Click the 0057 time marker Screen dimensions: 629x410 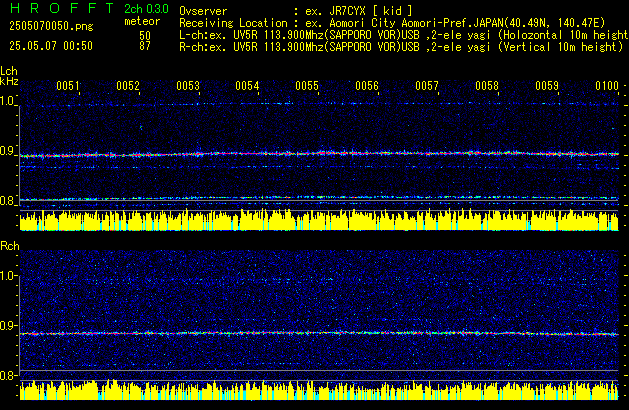[x=427, y=86]
